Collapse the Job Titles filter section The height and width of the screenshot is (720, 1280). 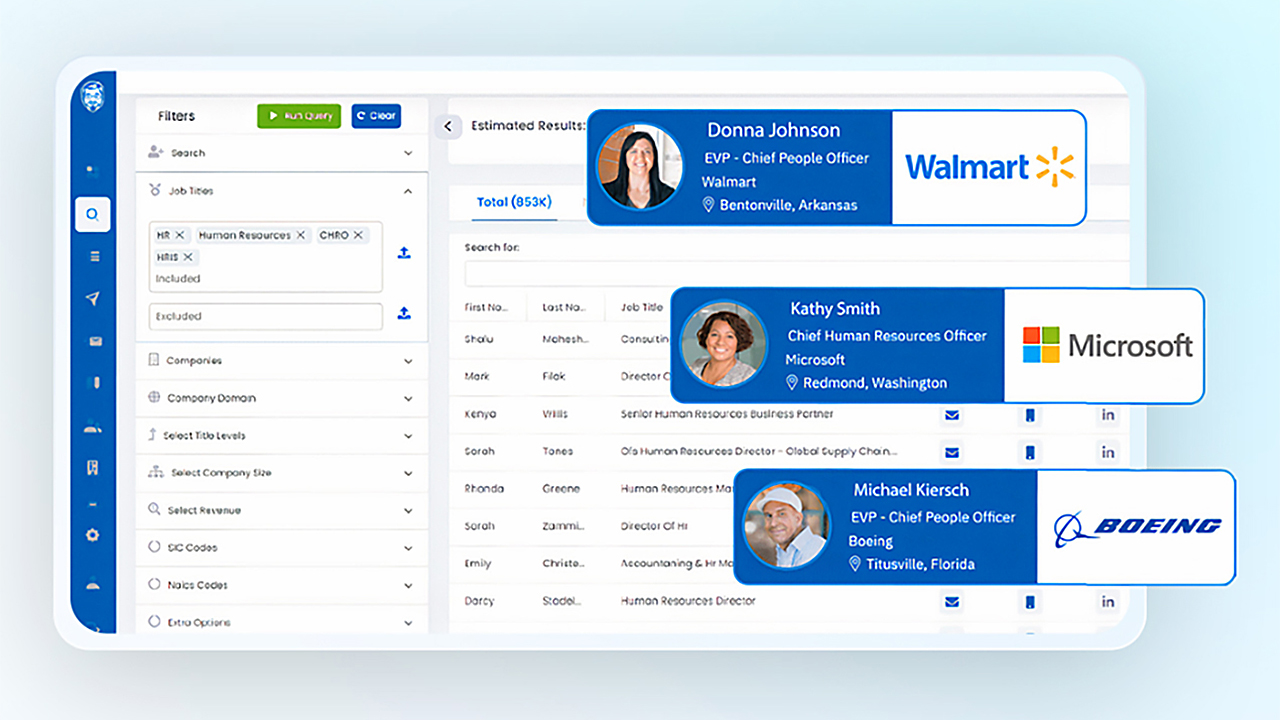408,190
